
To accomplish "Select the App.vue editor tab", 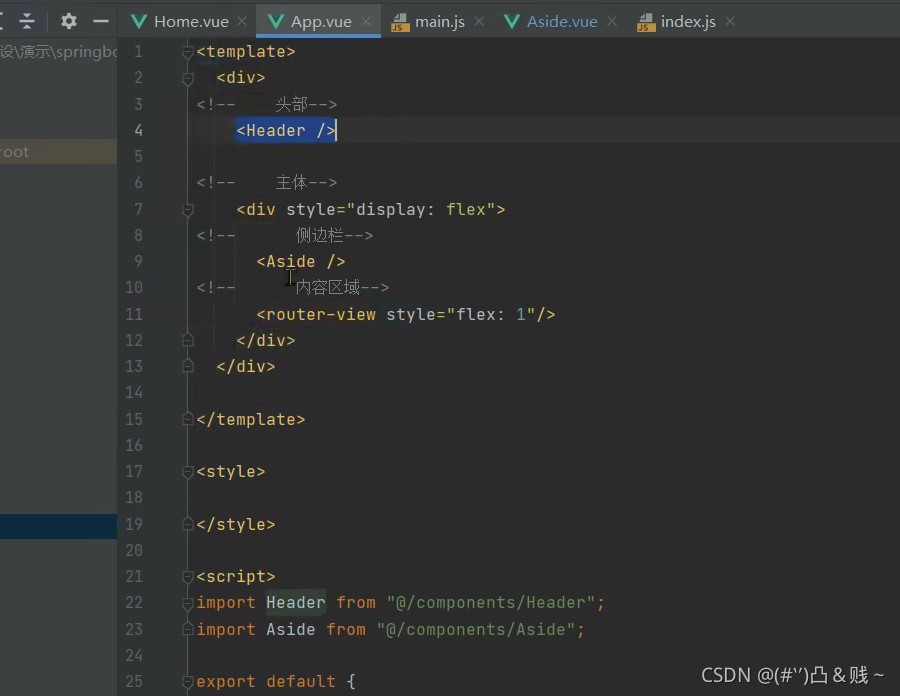I will point(321,22).
